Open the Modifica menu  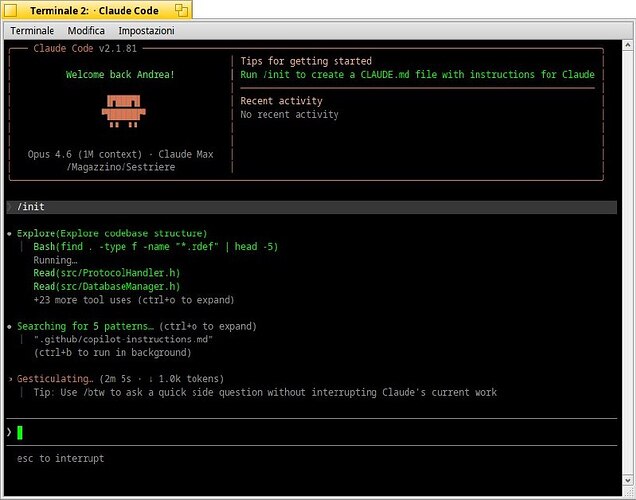(x=86, y=31)
